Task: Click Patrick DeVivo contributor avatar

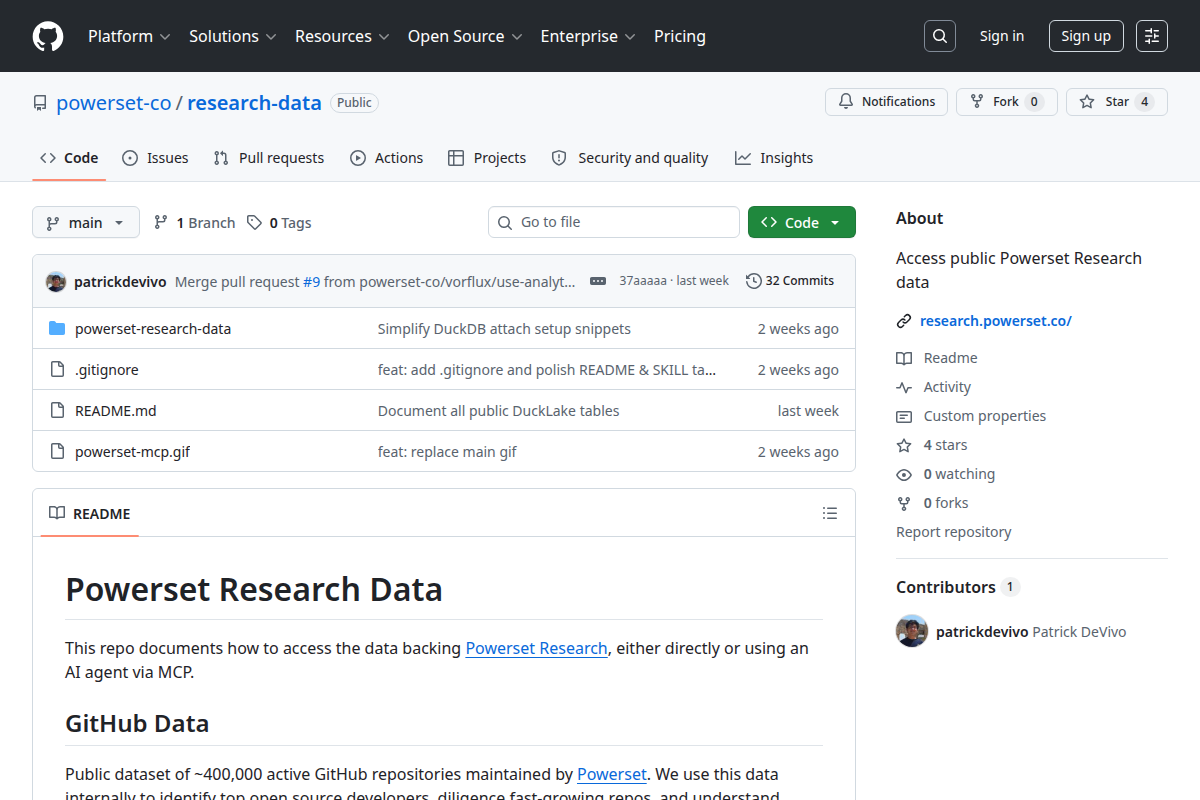Action: [912, 631]
